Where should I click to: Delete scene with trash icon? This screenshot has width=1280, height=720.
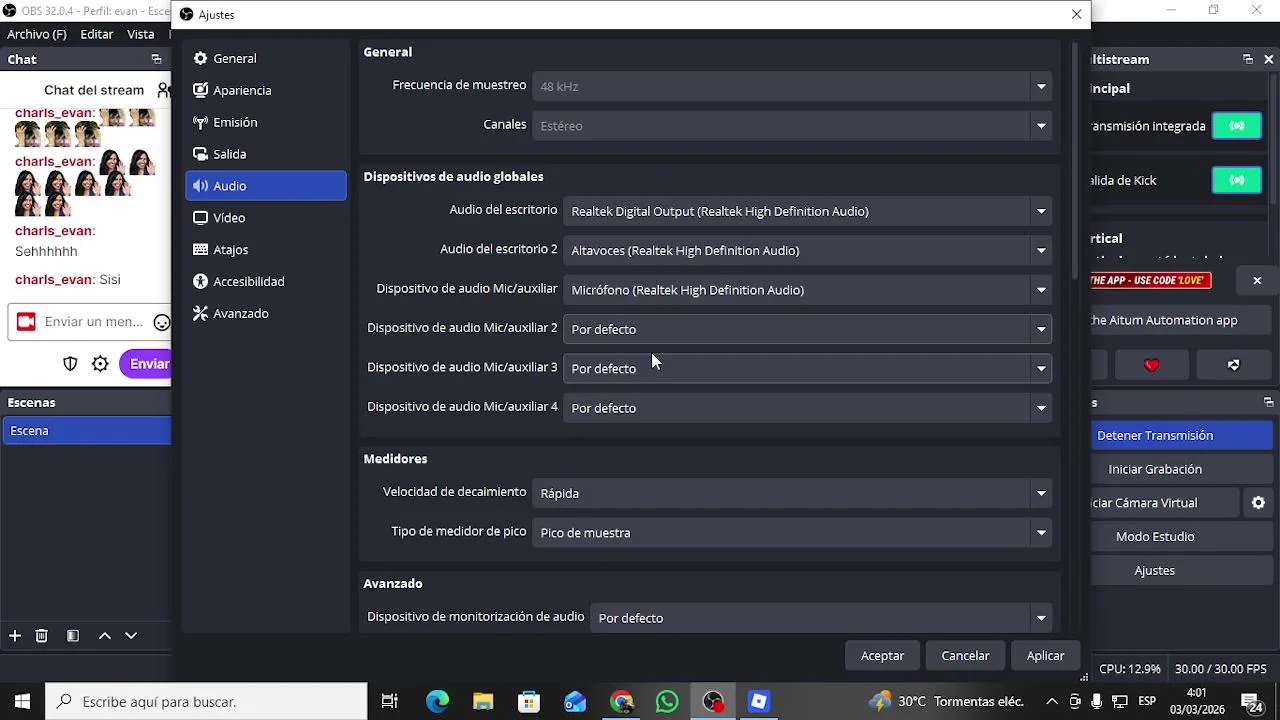tap(42, 636)
